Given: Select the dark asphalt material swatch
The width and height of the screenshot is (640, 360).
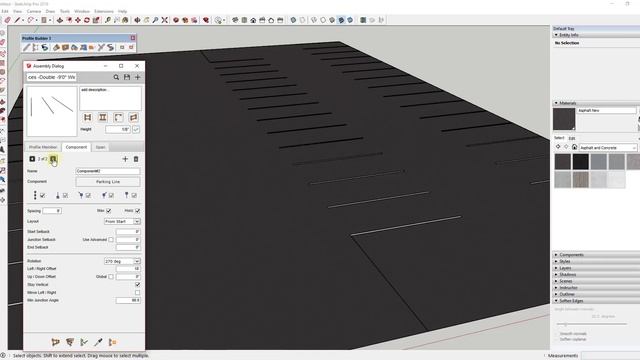Looking at the screenshot, I should pos(563,162).
